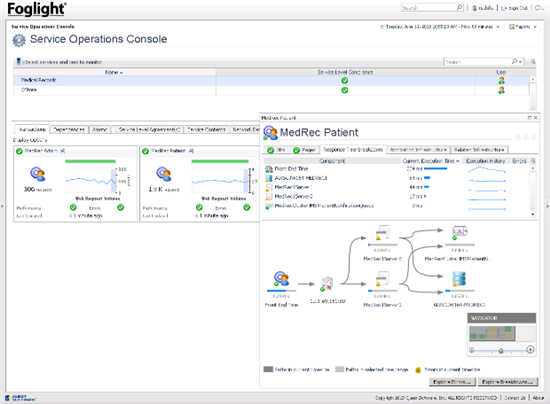Click the services table column settings icon

tap(533, 62)
